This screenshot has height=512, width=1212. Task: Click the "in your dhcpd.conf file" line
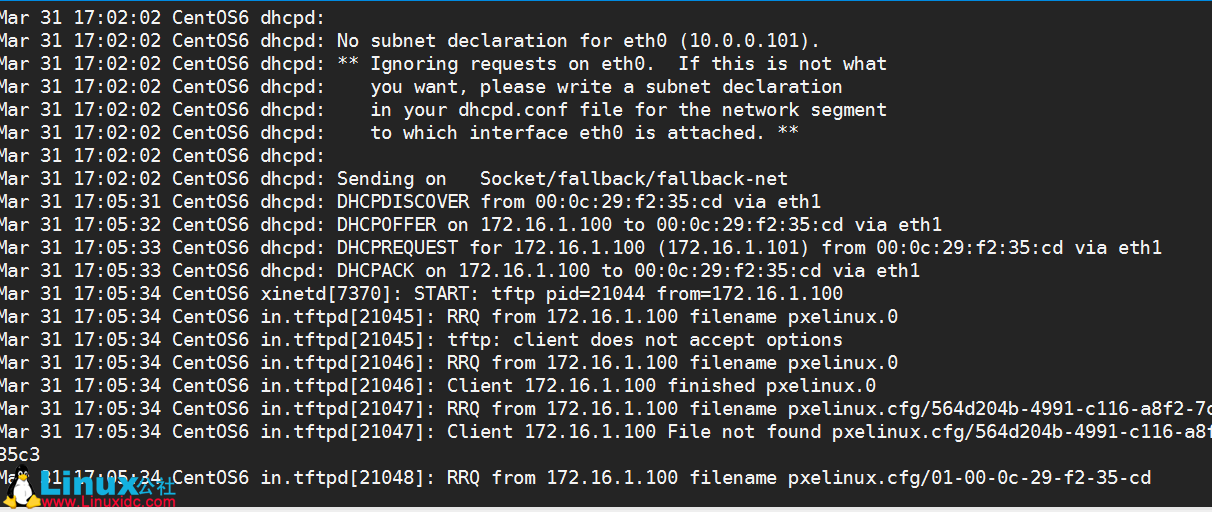(x=628, y=110)
